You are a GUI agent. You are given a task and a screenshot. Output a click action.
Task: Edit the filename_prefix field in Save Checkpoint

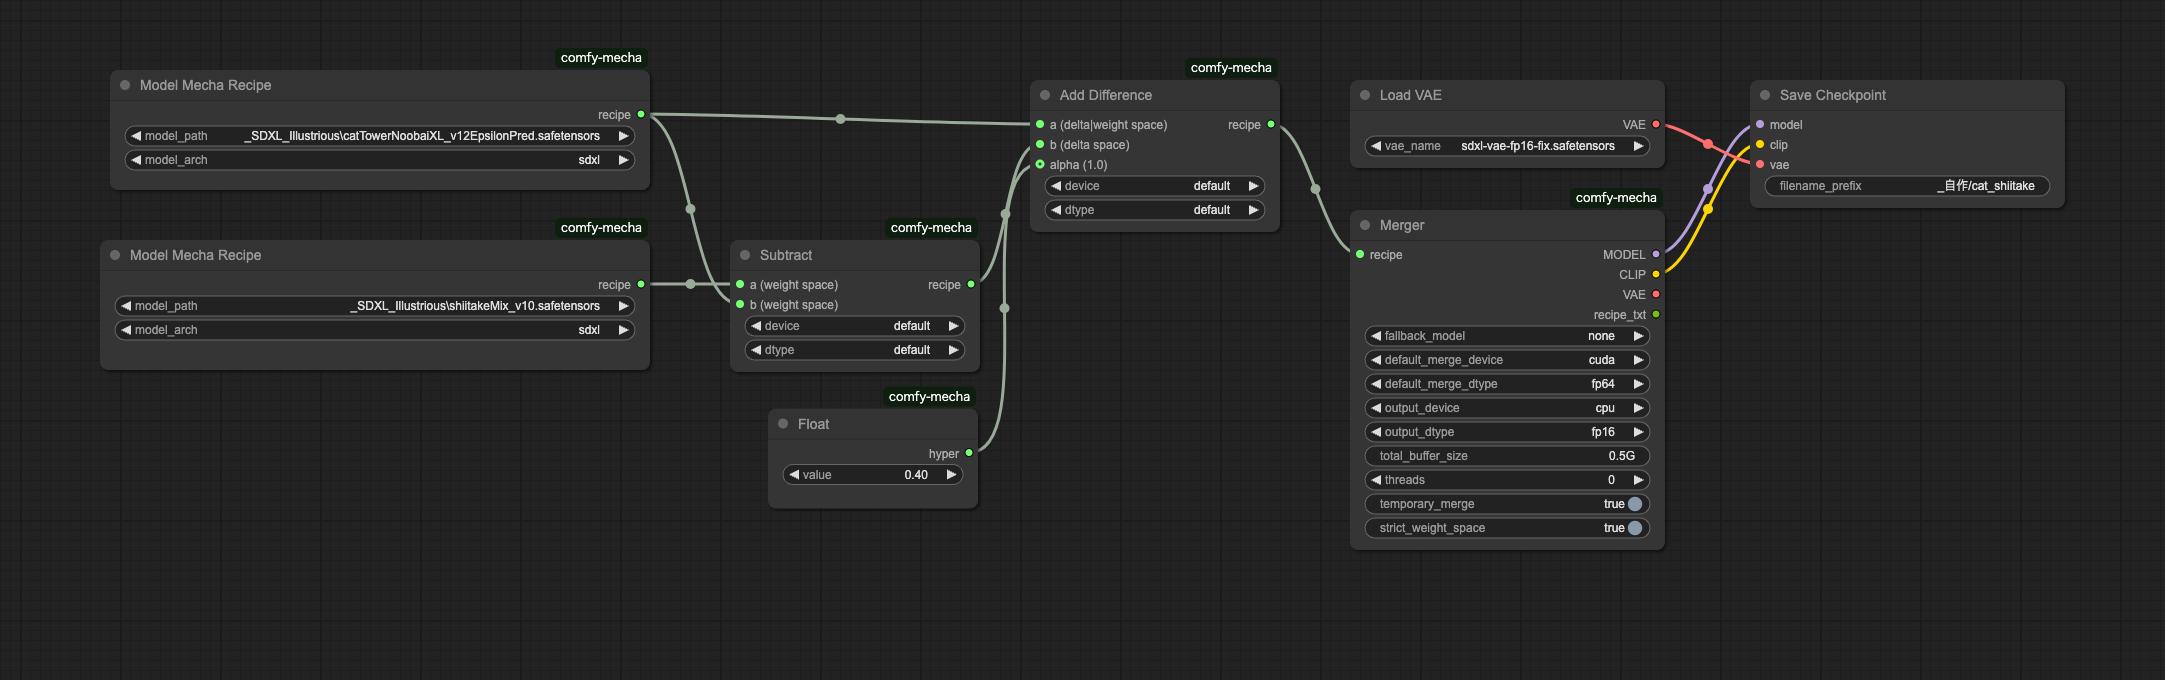click(x=1907, y=186)
